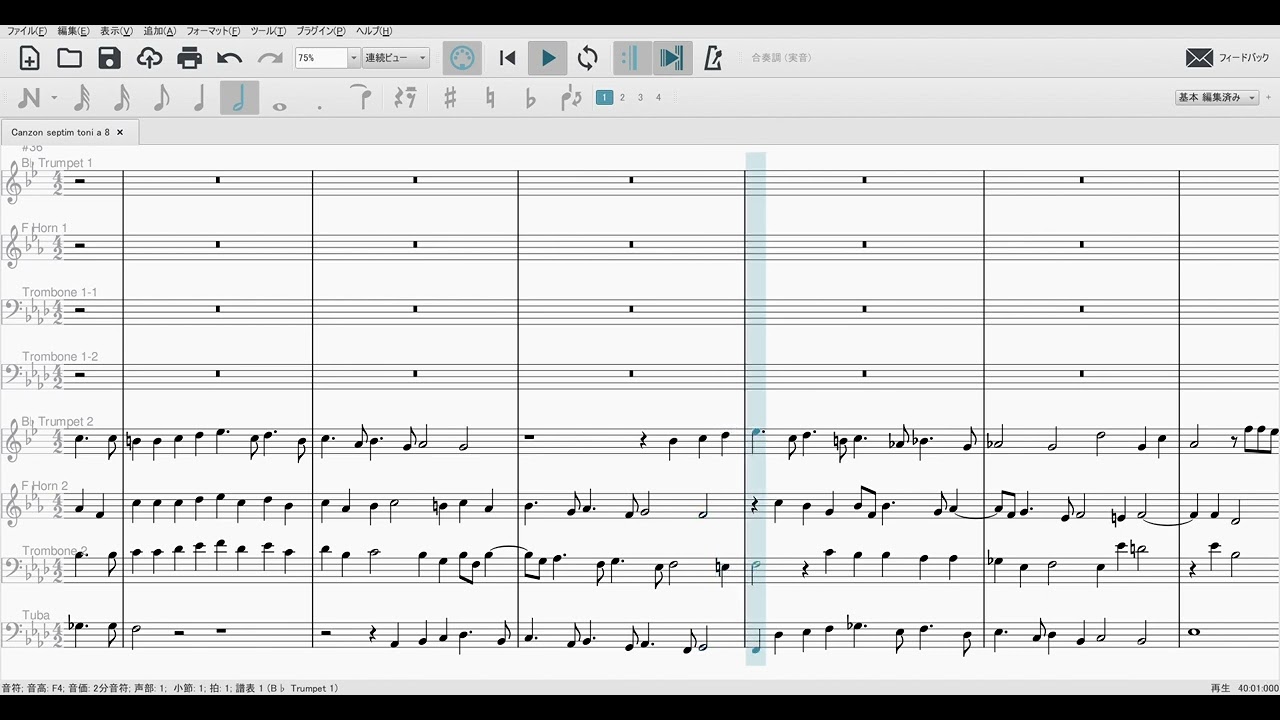Viewport: 1280px width, 720px height.
Task: Click the B♭ Trumpet 1 staff label
Action: (57, 163)
